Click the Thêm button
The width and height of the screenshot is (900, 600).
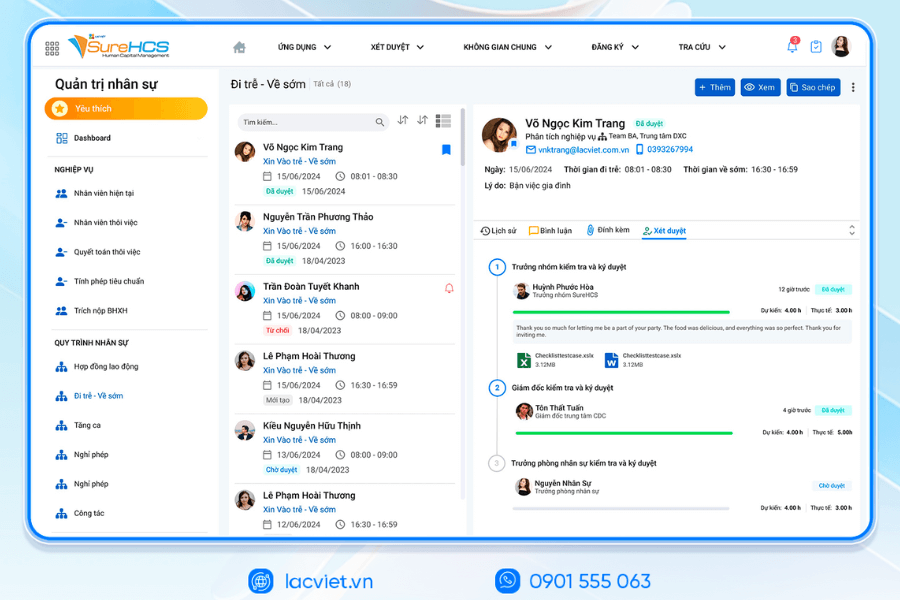pos(714,87)
